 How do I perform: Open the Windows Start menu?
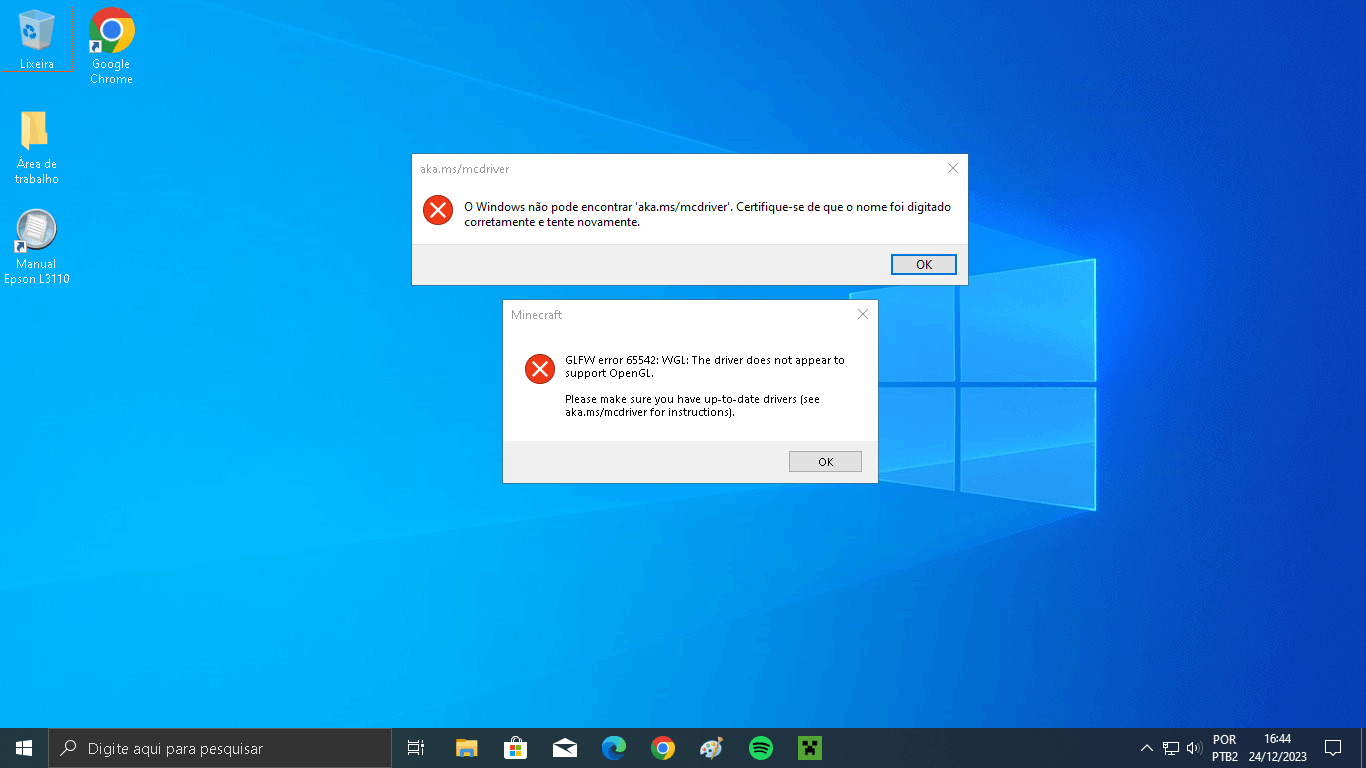[x=24, y=748]
